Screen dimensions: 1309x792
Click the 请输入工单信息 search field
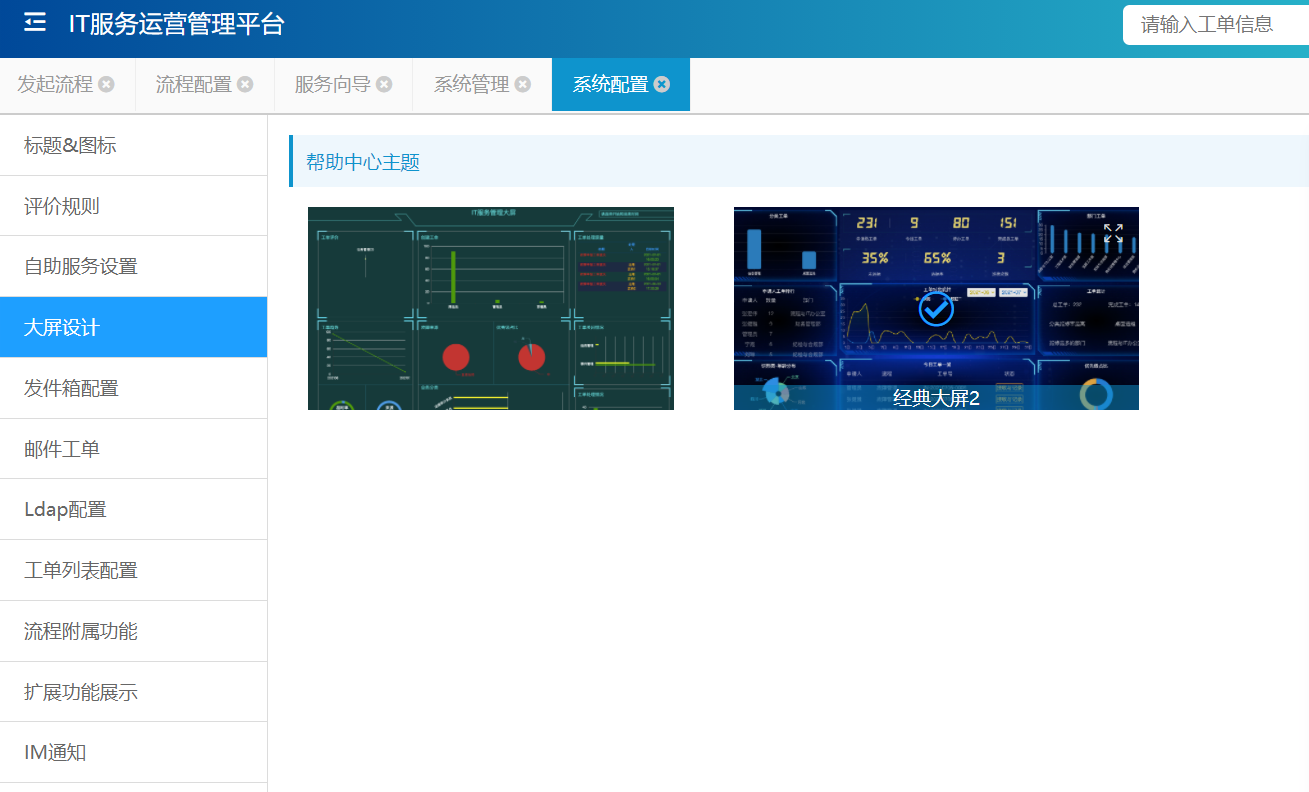[1210, 25]
